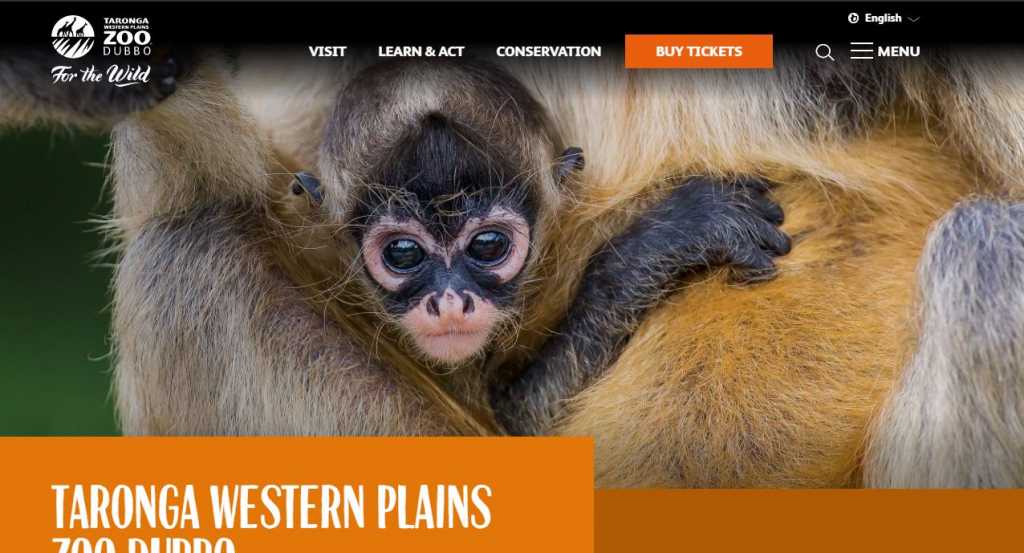Click the chevron beside English

tap(914, 19)
